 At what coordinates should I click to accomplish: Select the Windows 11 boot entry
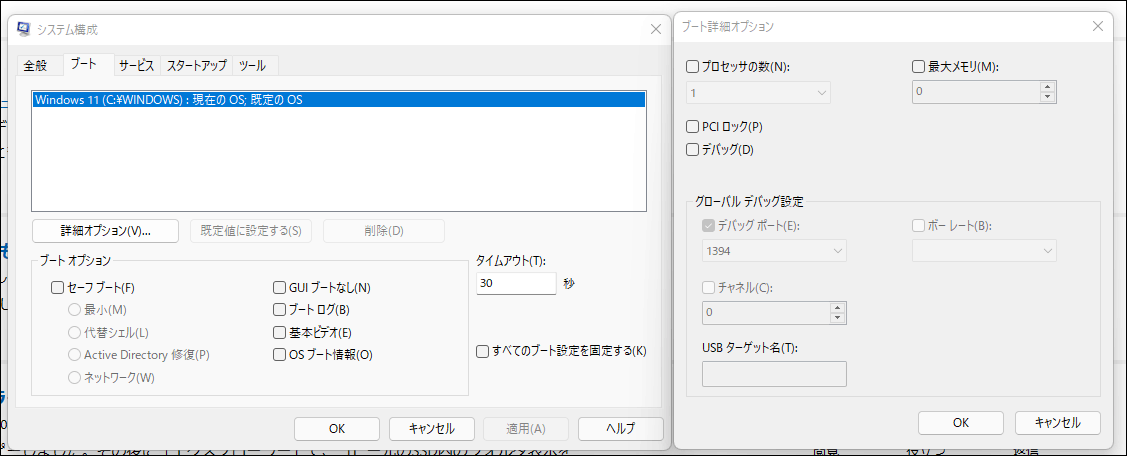(339, 100)
